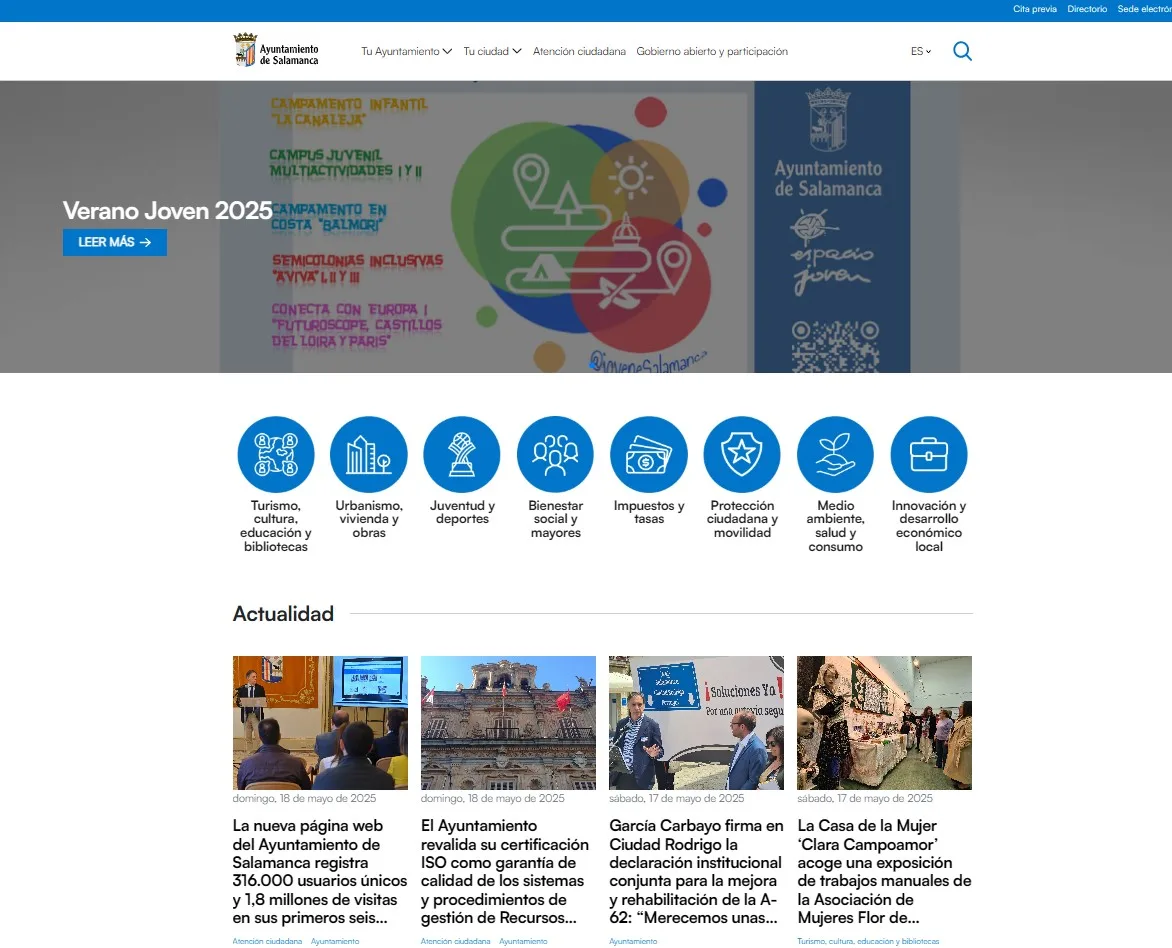Open Turismo, cultura, educación y bibliotecas icon
1172x948 pixels.
point(276,455)
